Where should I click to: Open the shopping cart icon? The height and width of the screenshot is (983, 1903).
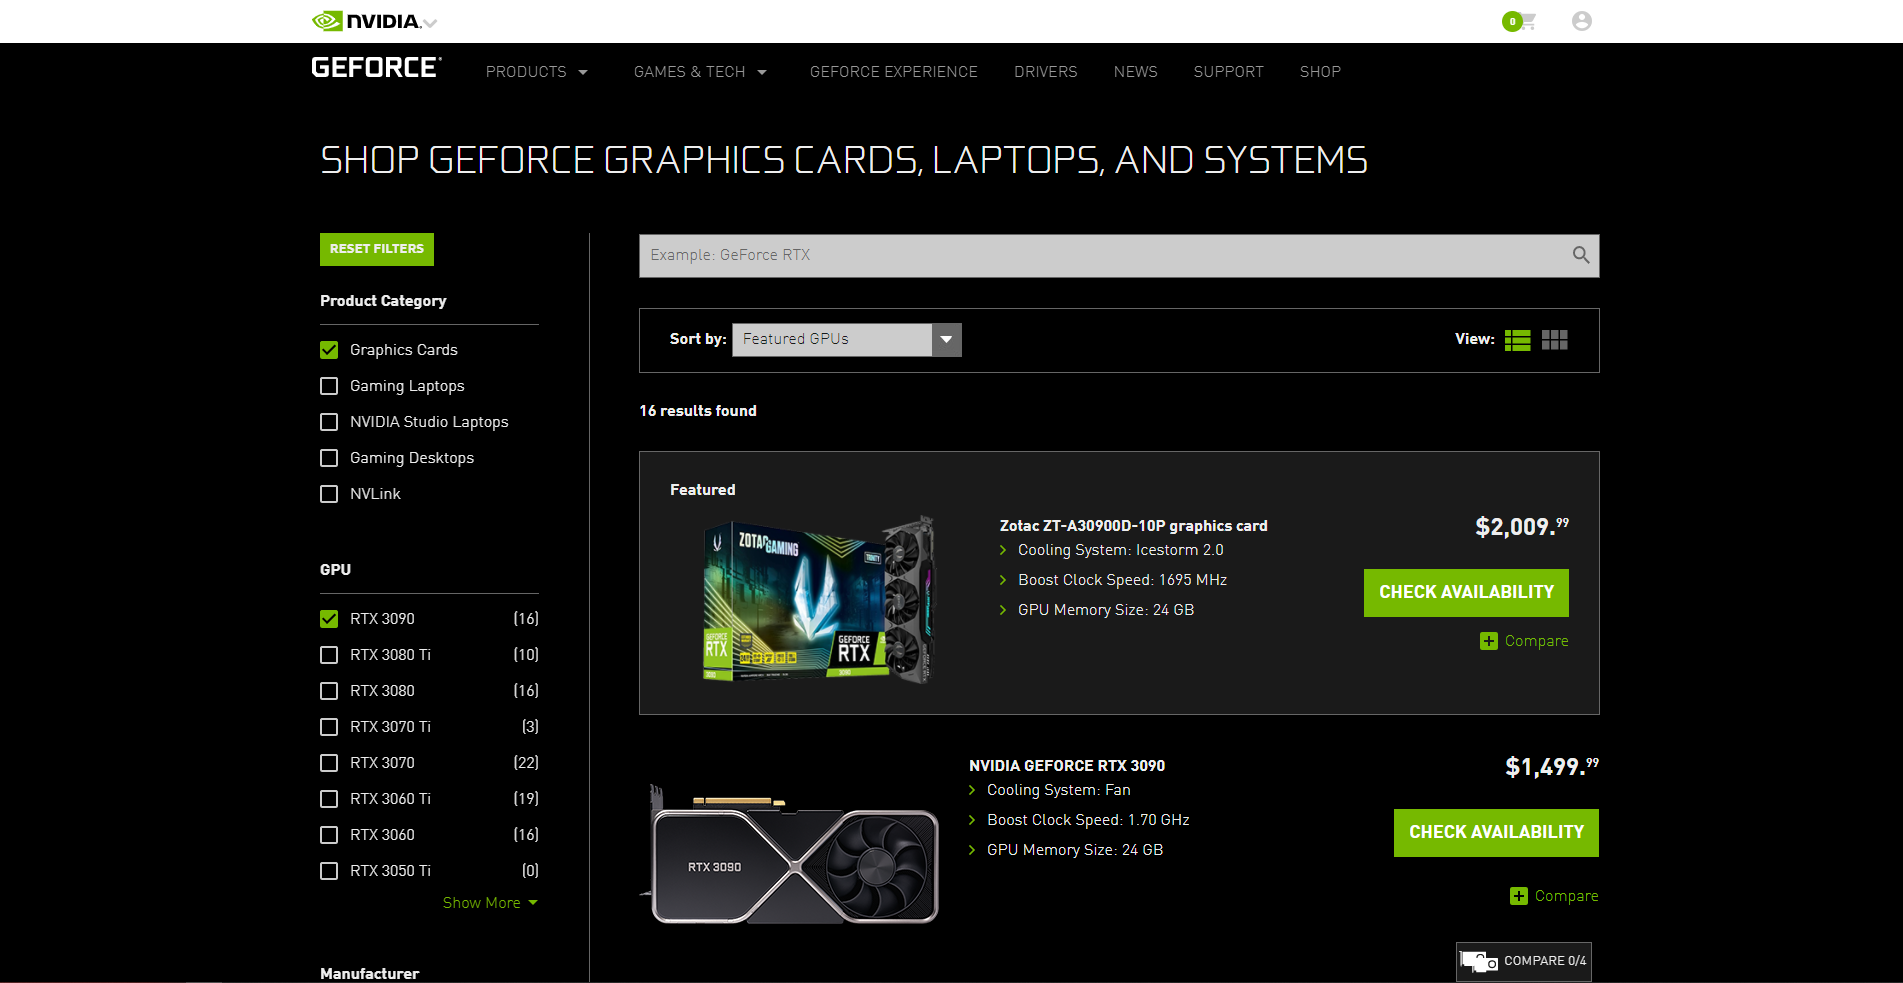coord(1527,21)
